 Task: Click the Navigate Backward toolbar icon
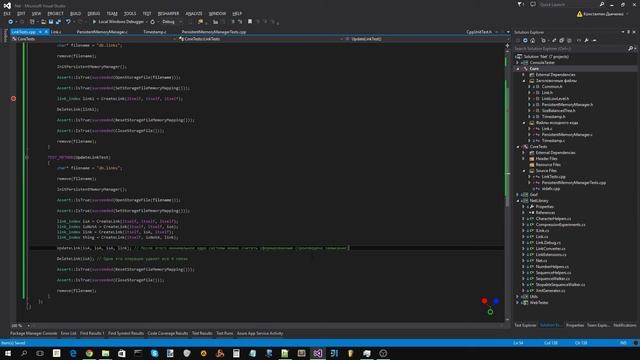11,22
